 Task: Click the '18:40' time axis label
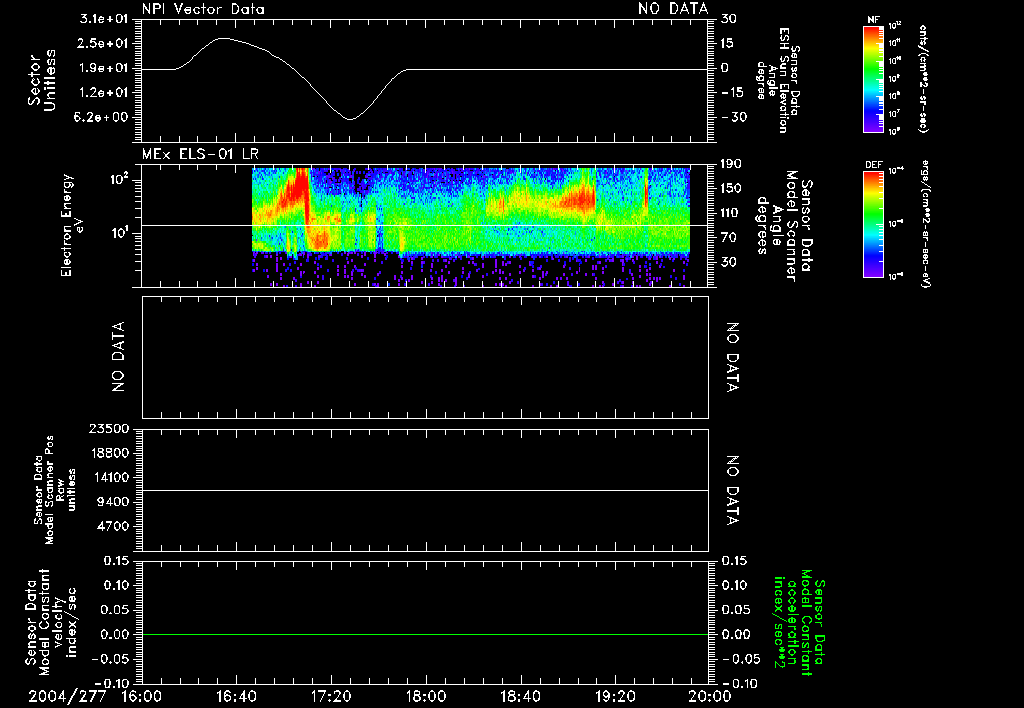tap(520, 696)
